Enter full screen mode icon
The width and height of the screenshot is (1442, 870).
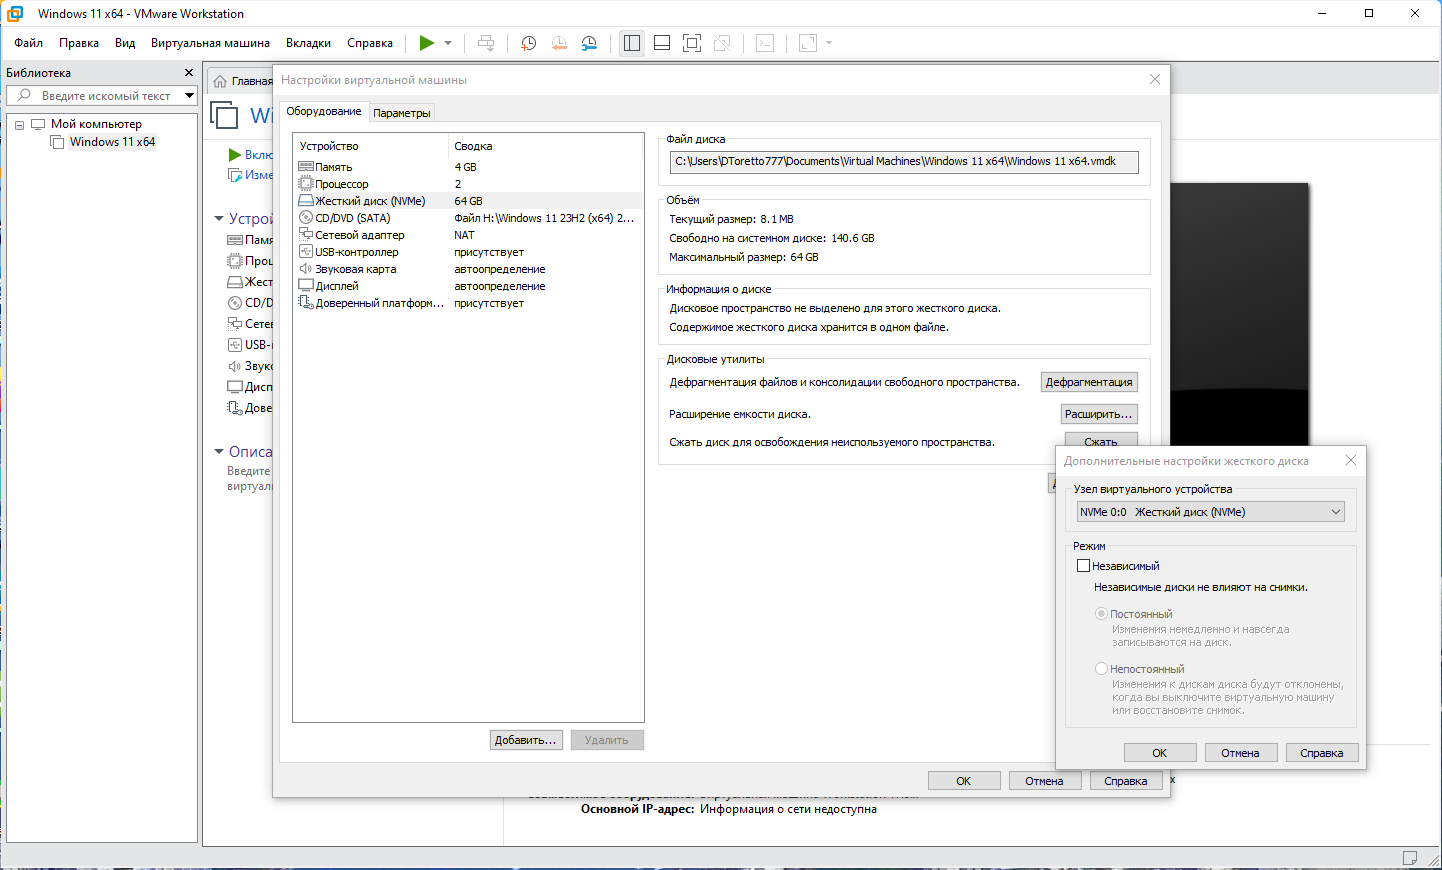point(692,43)
